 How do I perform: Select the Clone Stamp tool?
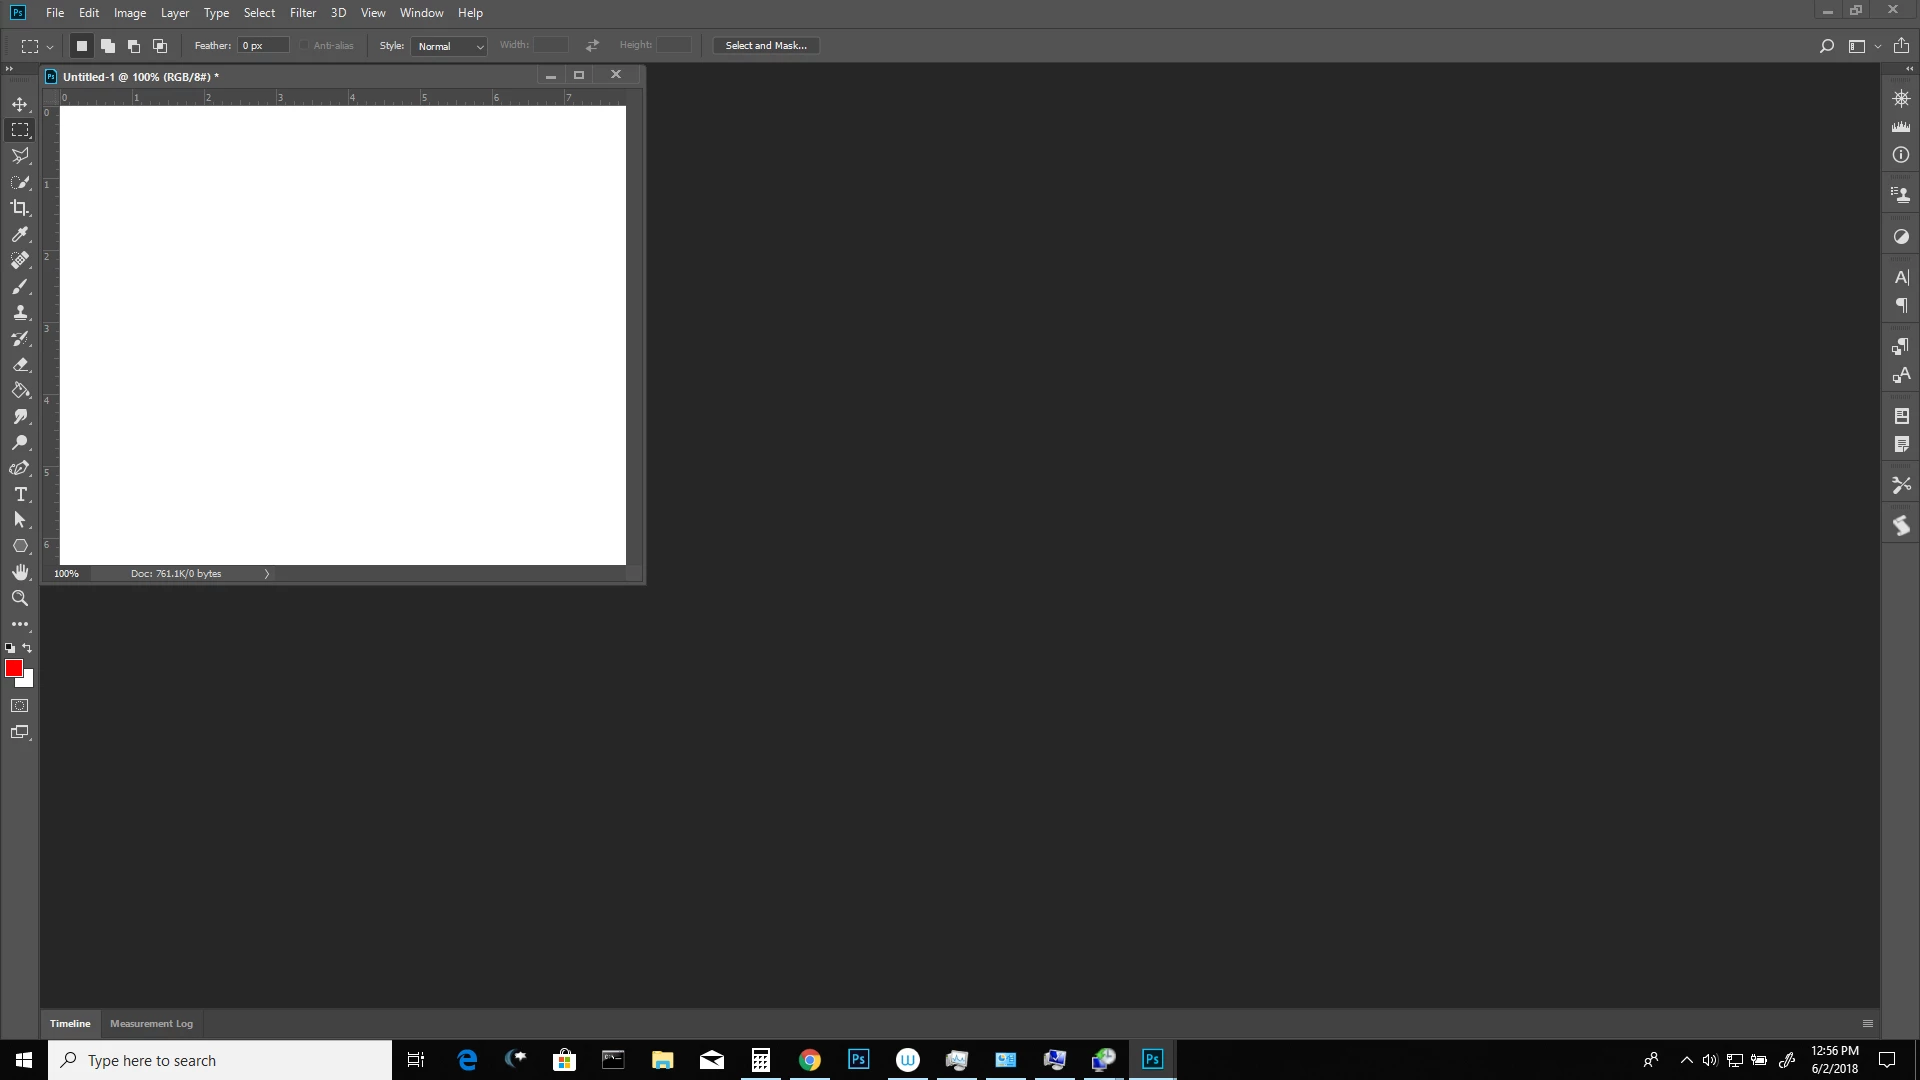click(x=20, y=313)
